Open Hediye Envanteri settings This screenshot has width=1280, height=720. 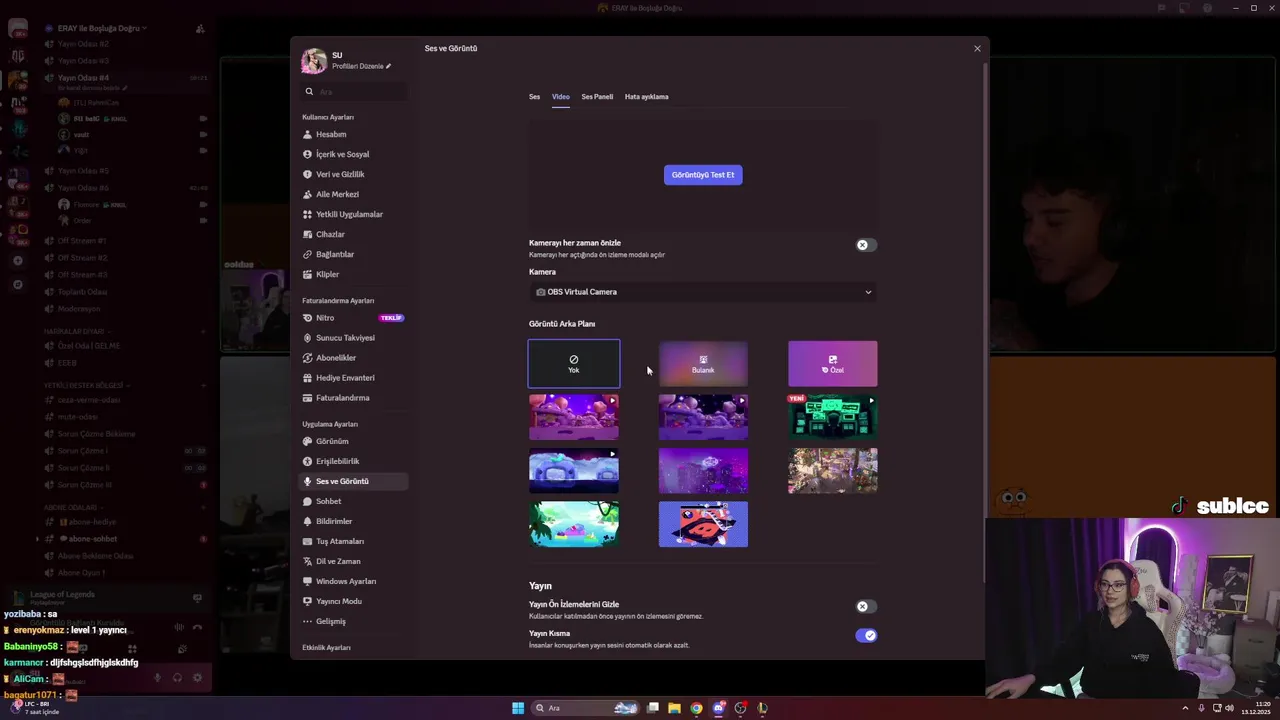tap(353, 378)
